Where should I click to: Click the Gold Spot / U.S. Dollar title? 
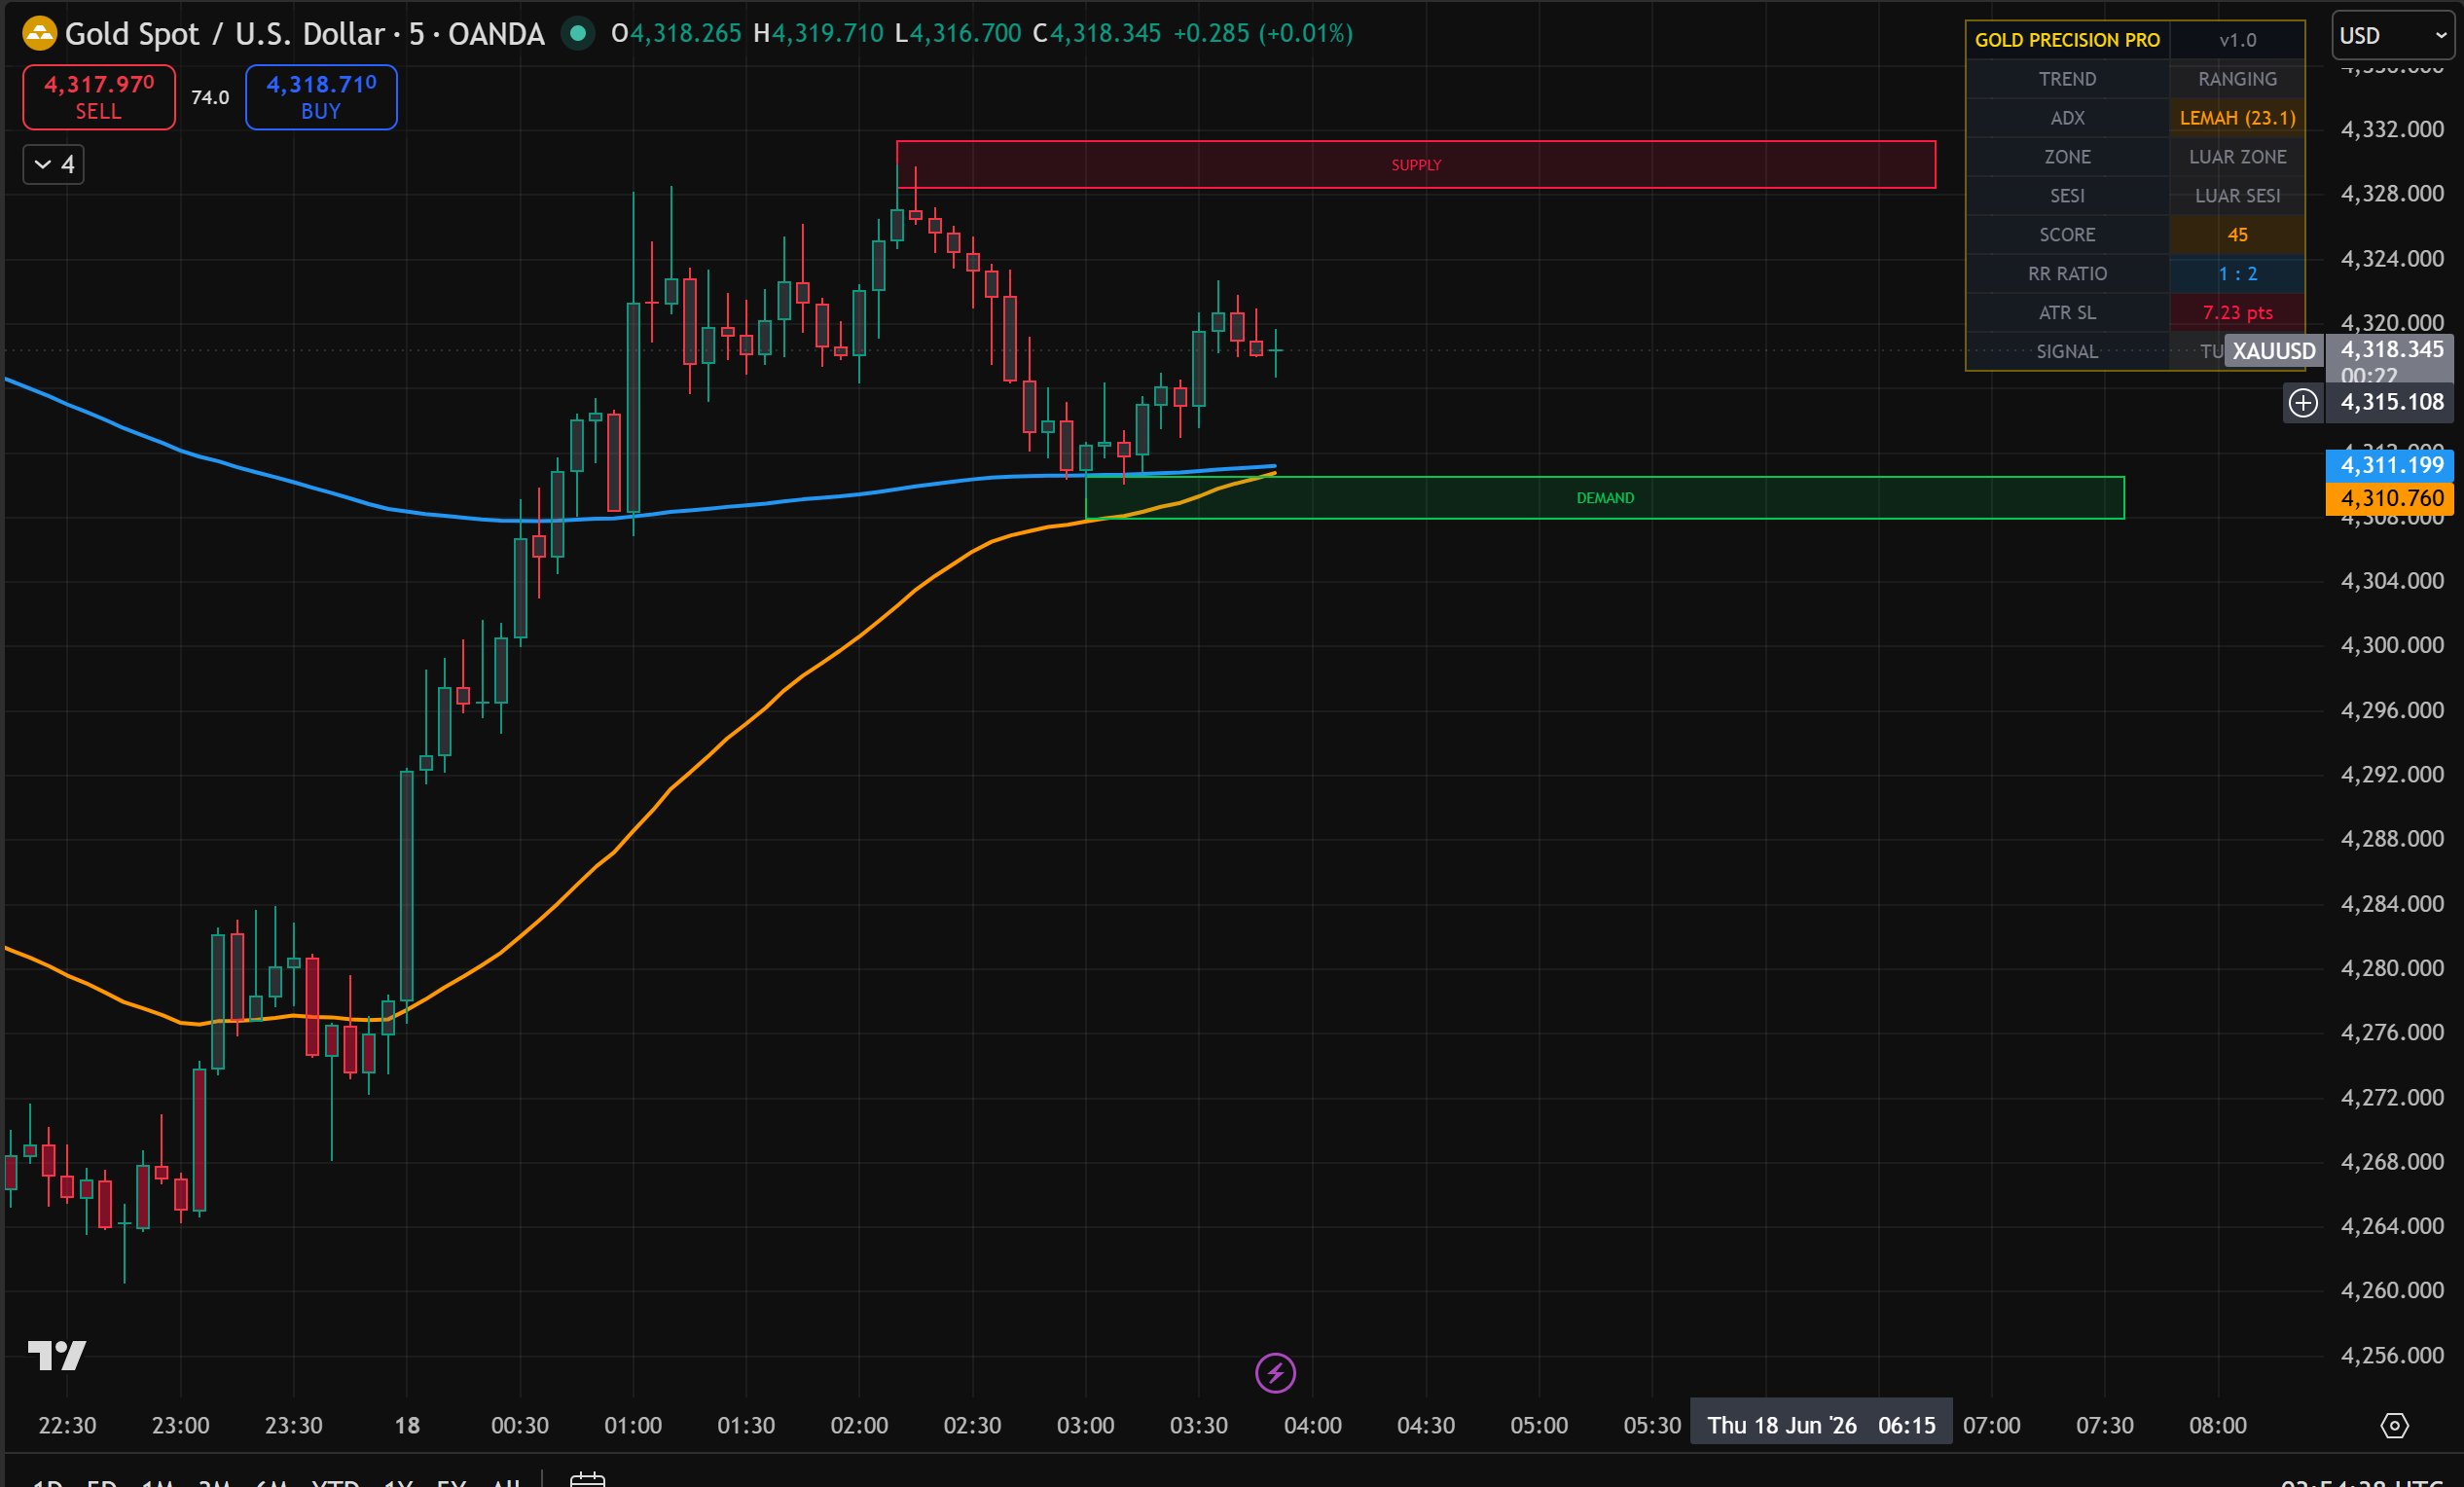click(x=226, y=34)
